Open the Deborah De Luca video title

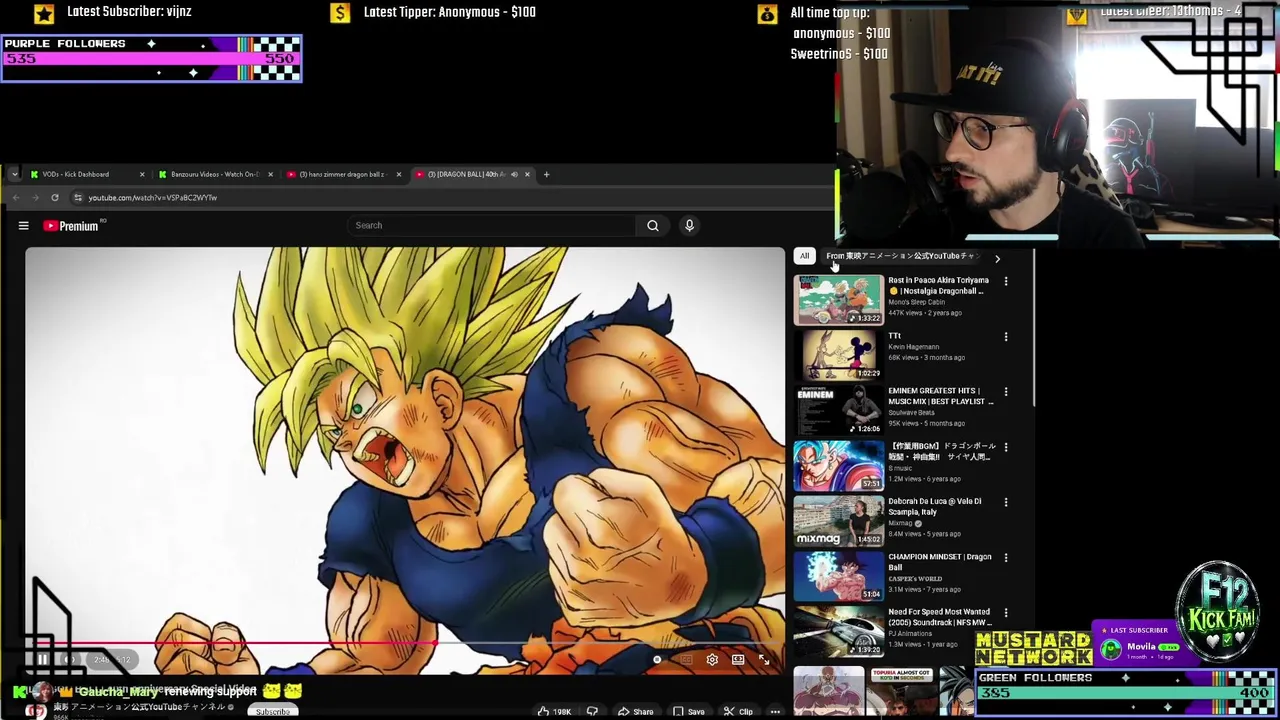click(934, 507)
